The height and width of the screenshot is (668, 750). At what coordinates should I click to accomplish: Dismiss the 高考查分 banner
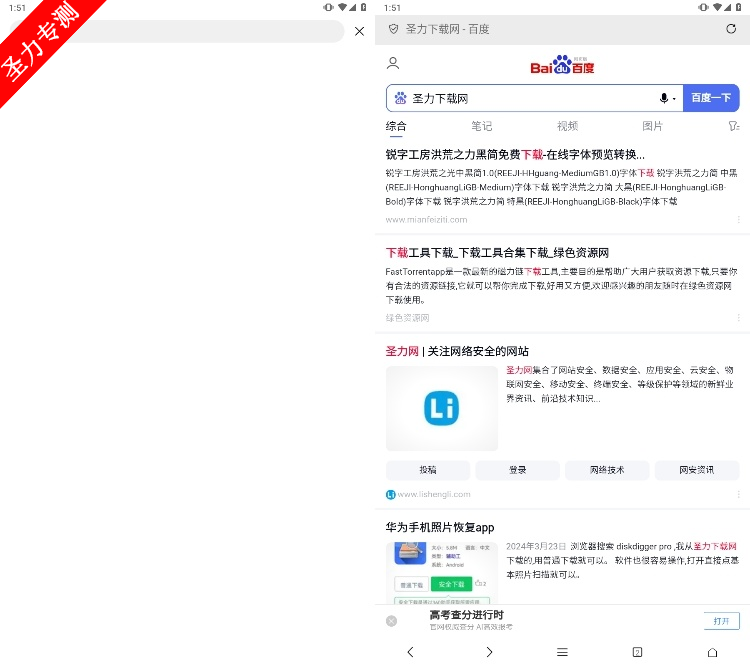click(391, 621)
